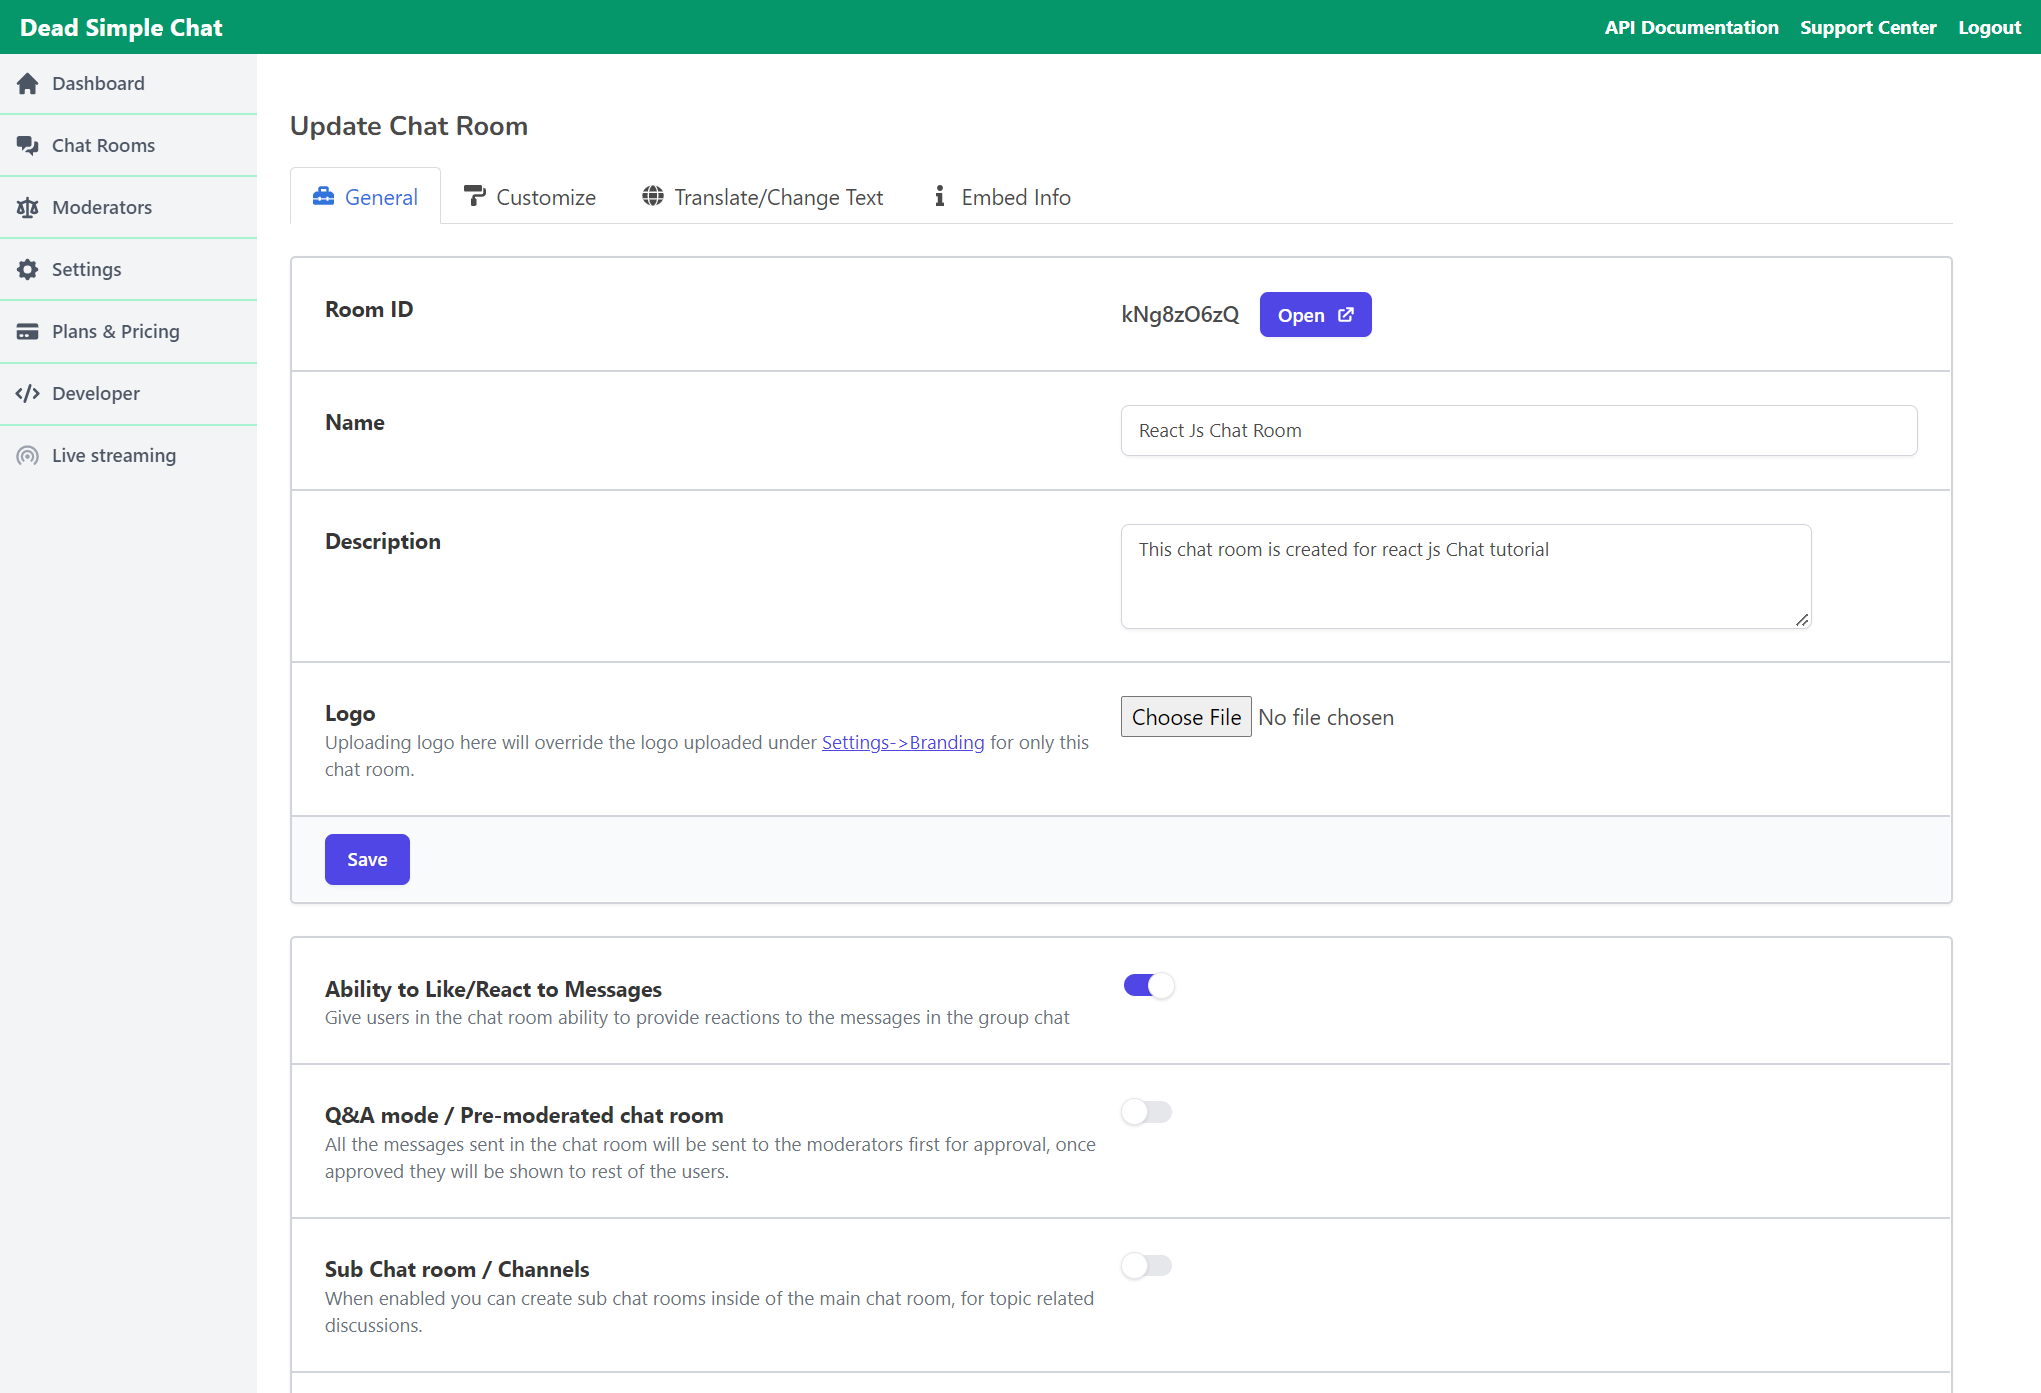This screenshot has height=1393, width=2041.
Task: Open API Documentation from the top bar
Action: 1691,27
